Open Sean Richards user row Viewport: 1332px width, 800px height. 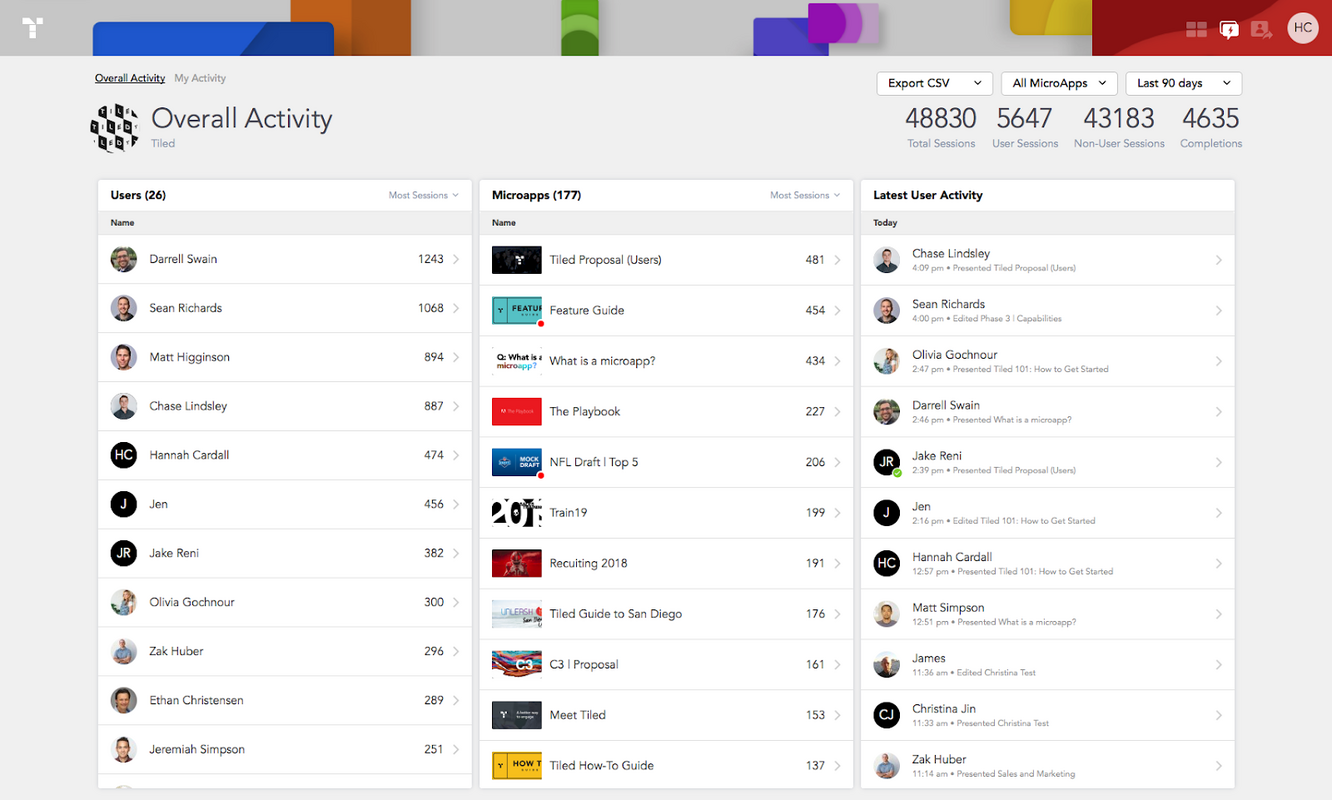(284, 308)
